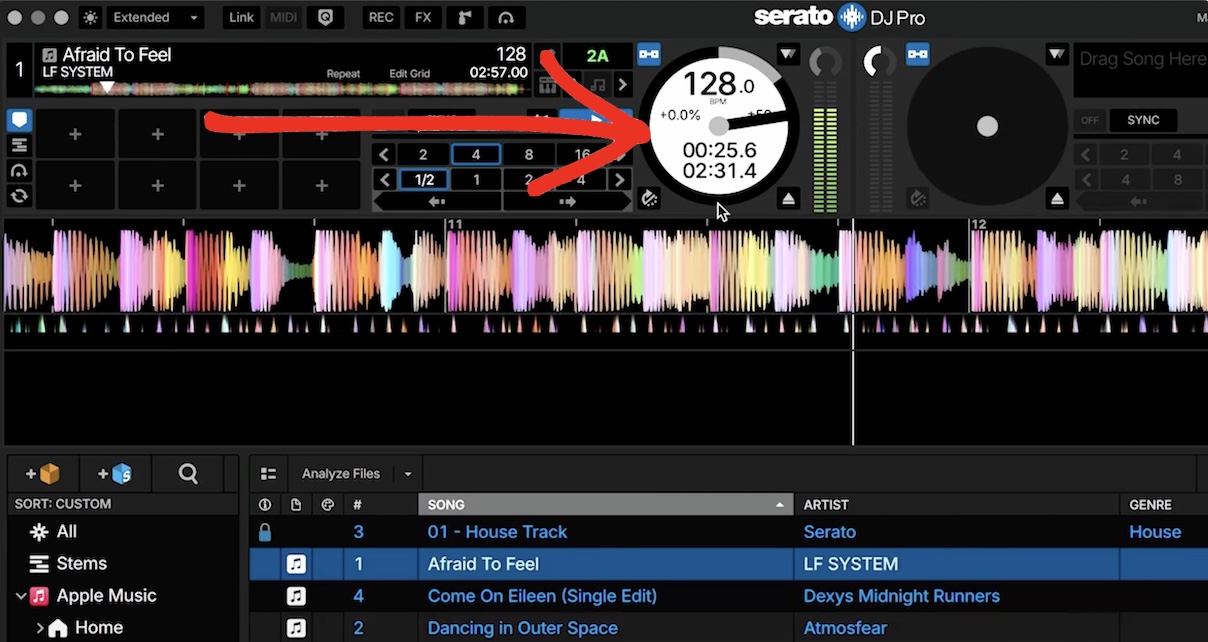Click the first empty hot cue slot
This screenshot has width=1208, height=642.
pos(75,134)
